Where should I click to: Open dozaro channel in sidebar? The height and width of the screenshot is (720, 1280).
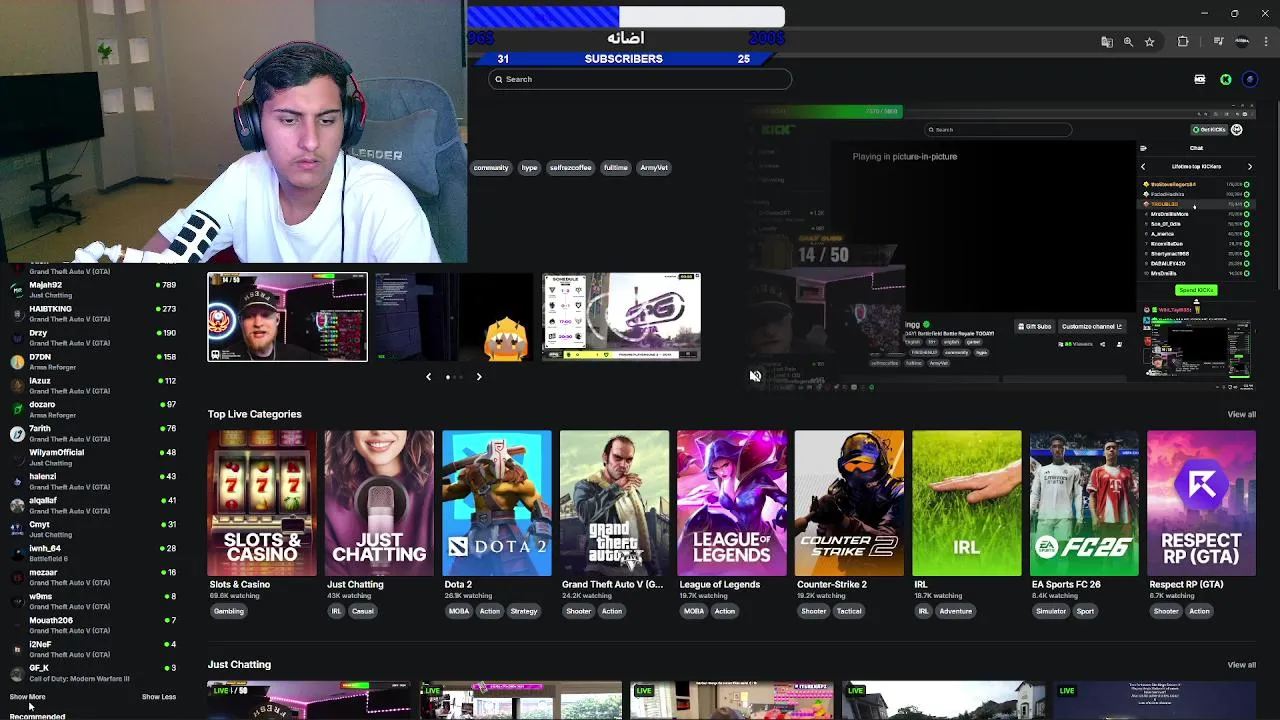[x=92, y=409]
